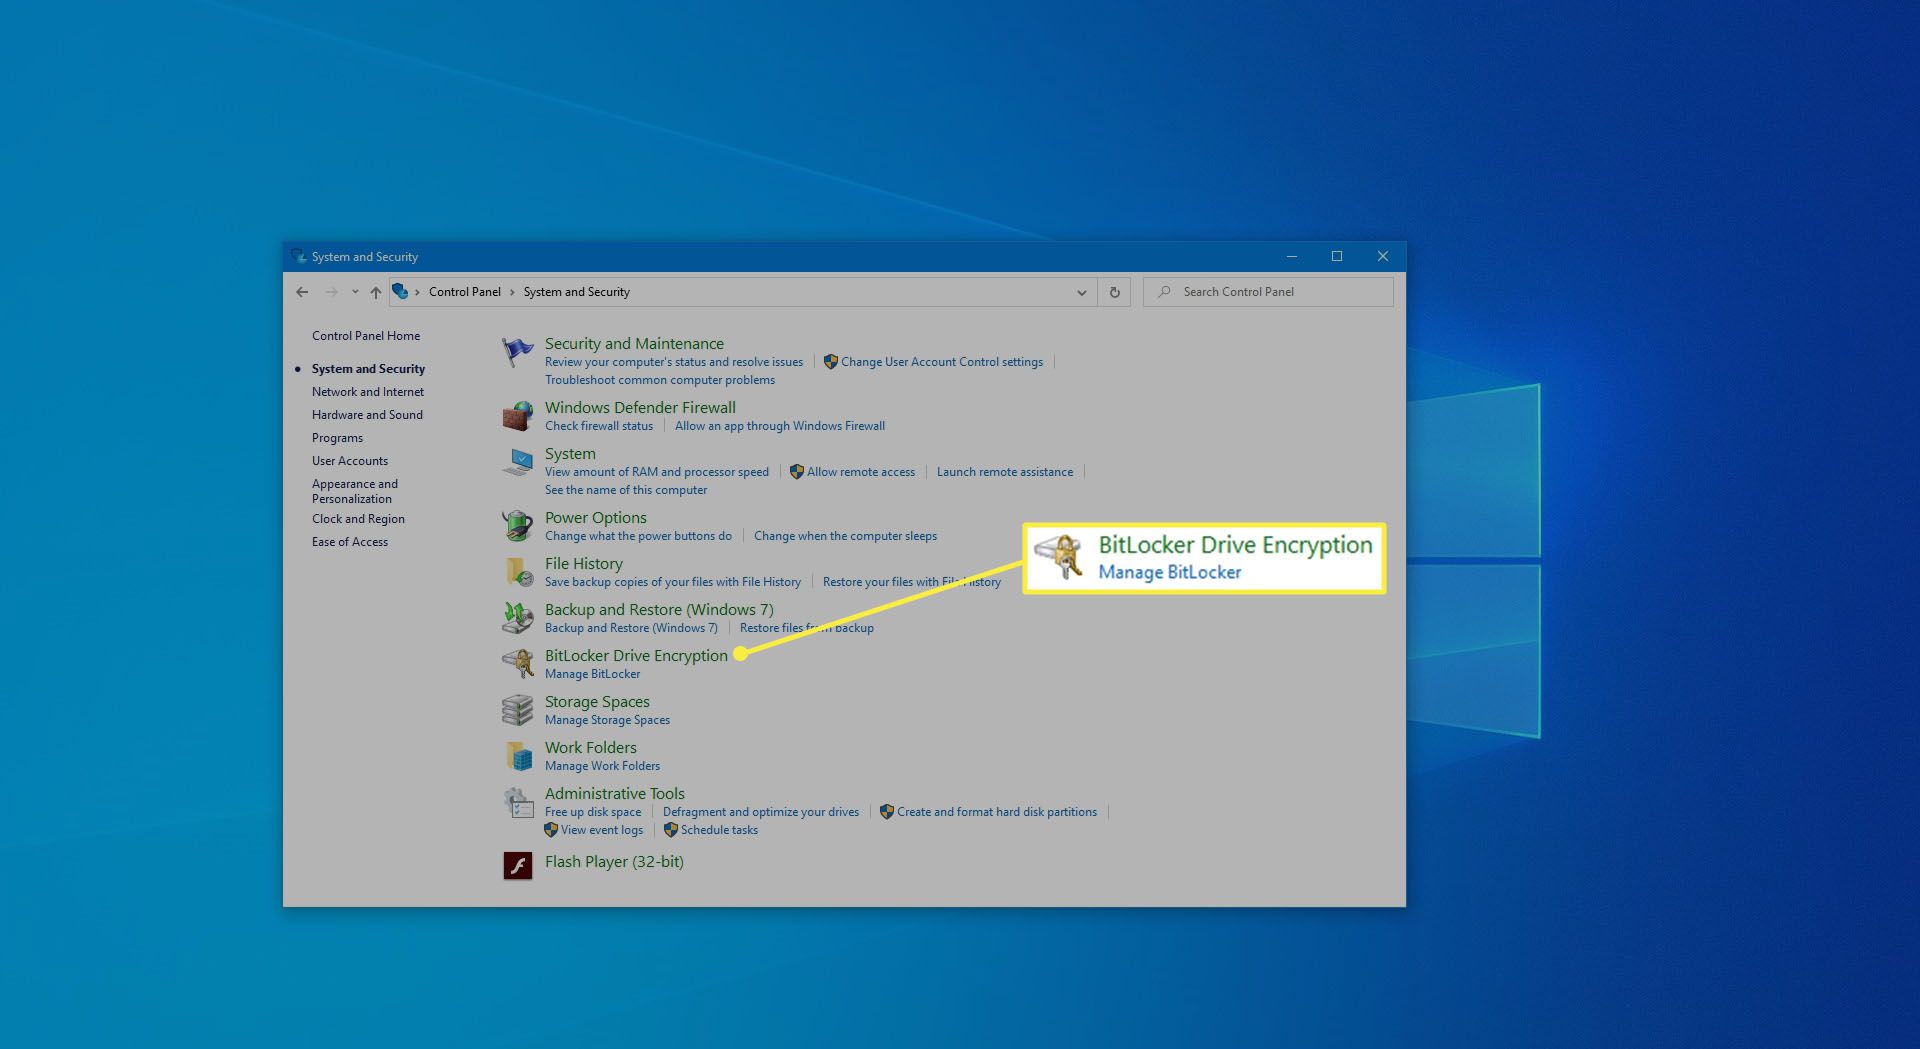Image resolution: width=1920 pixels, height=1049 pixels.
Task: Open Control Panel Home
Action: (x=366, y=336)
